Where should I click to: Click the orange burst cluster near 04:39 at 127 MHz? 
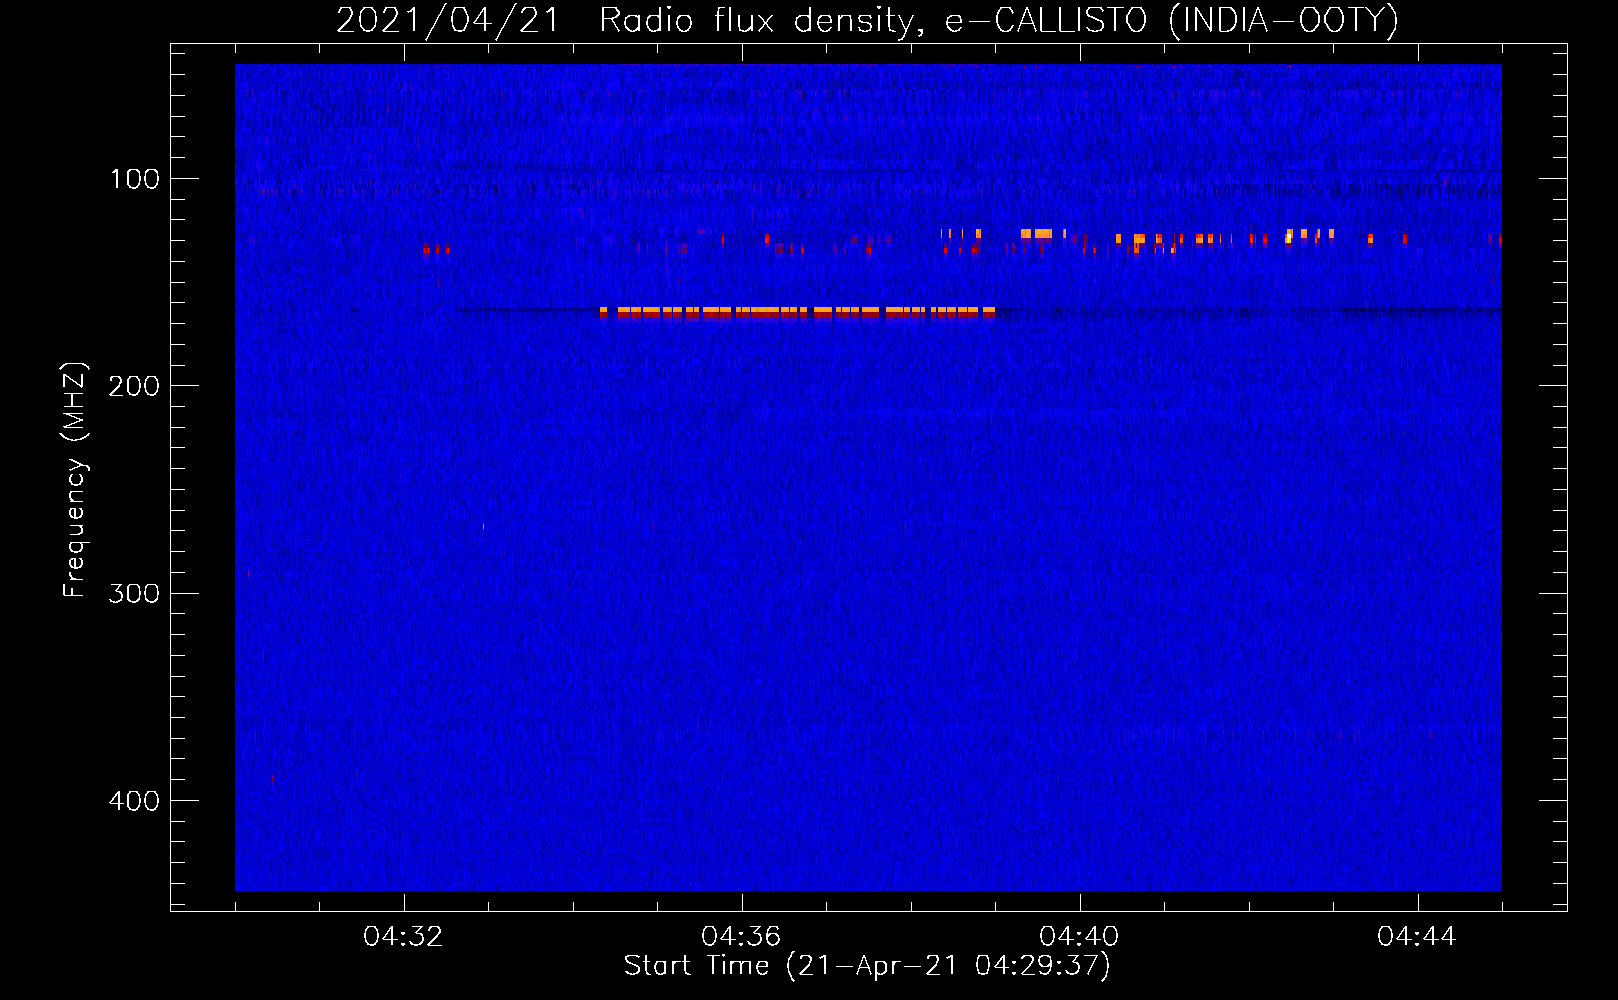[x=1037, y=234]
